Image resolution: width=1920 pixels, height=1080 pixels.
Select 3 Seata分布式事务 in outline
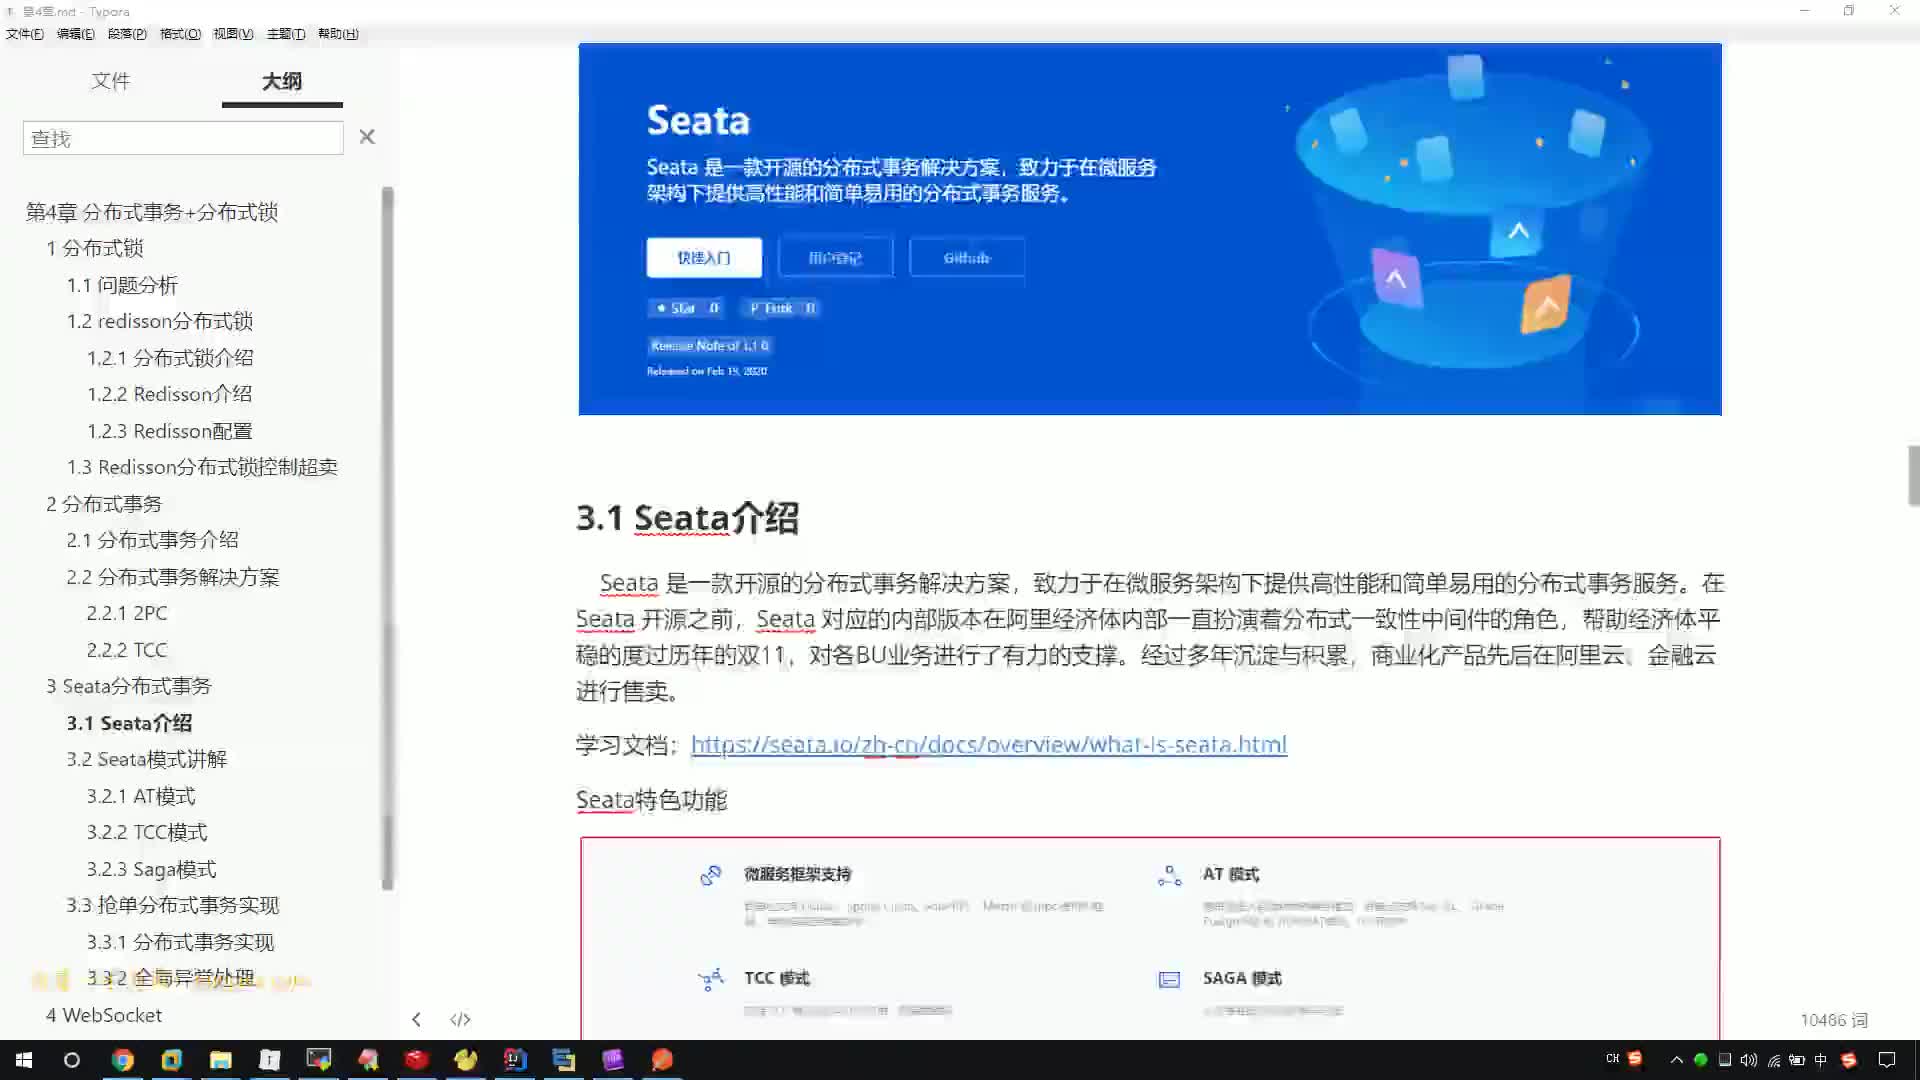[129, 686]
